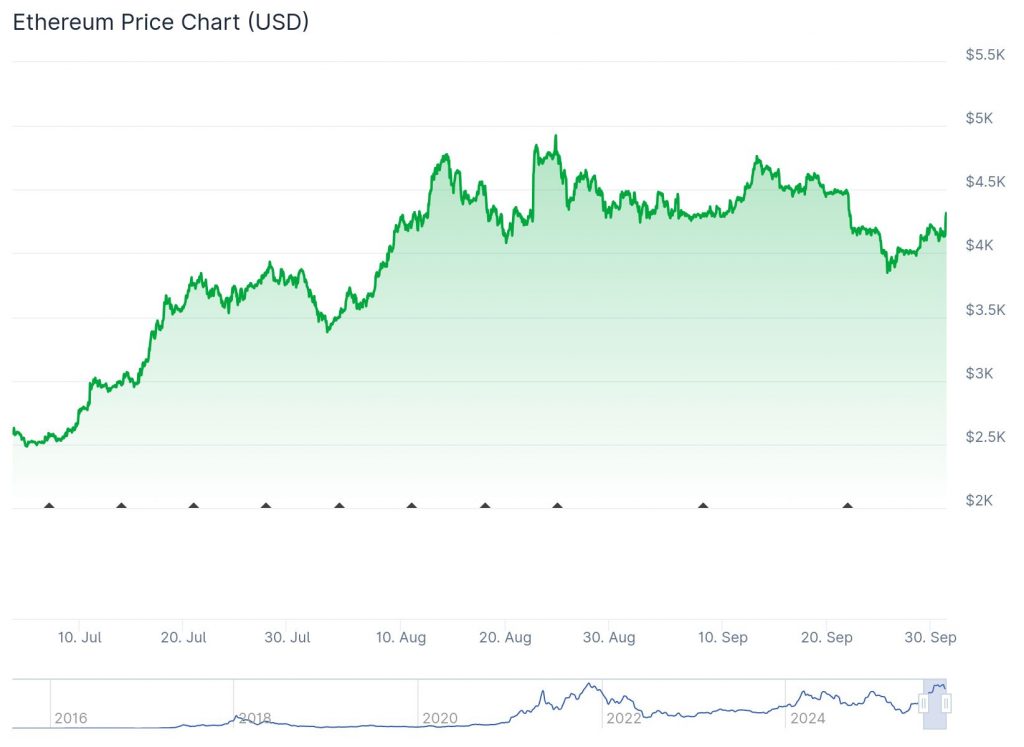Click 2016 in the navigator timeline

pos(70,718)
